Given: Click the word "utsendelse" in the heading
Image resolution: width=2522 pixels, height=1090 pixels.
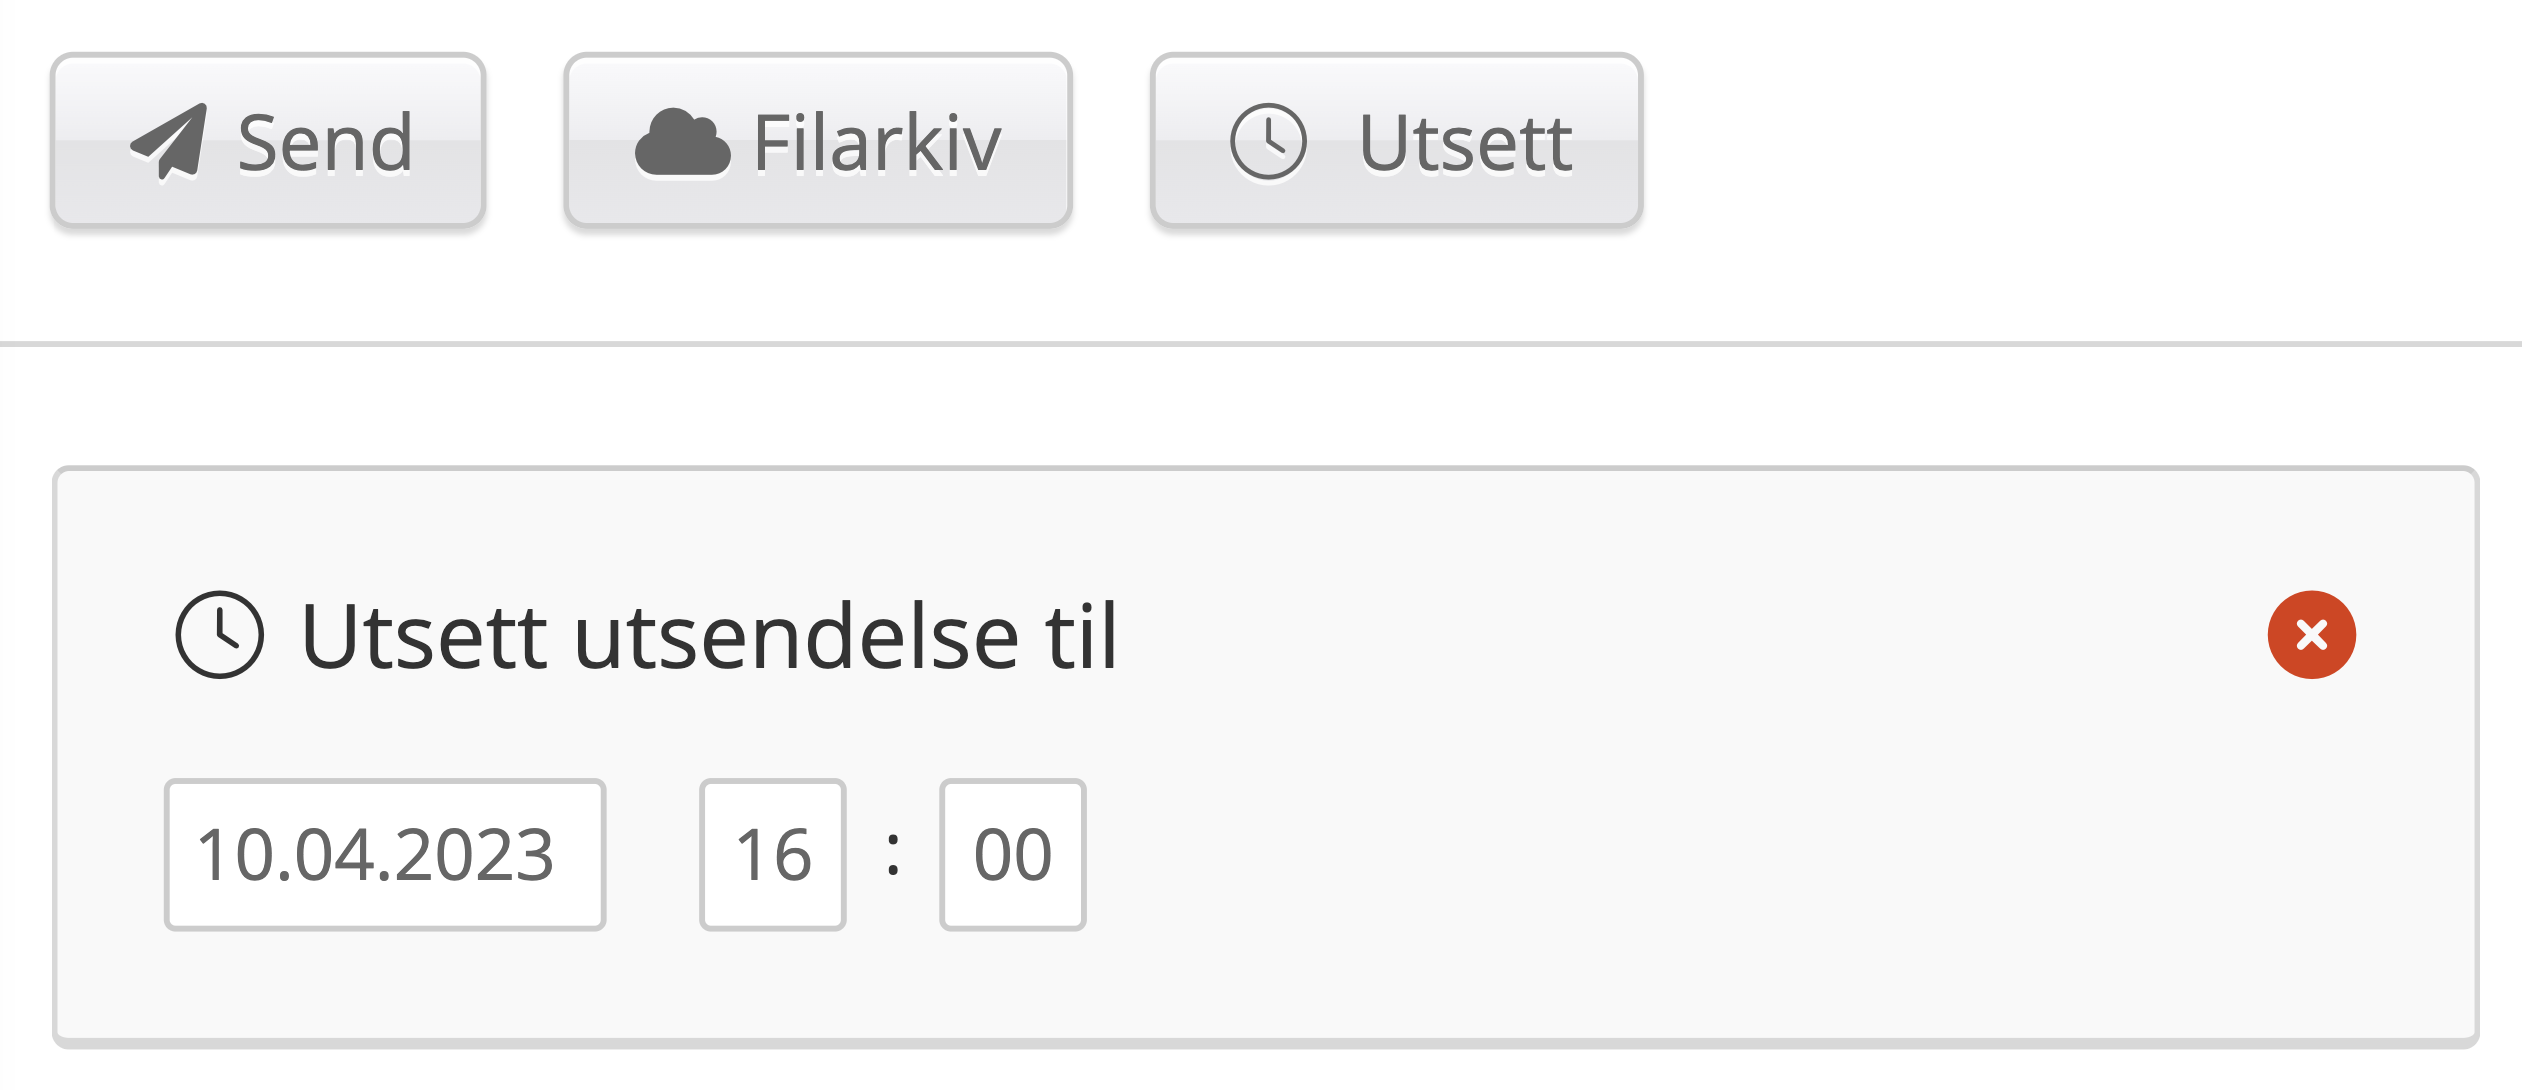Looking at the screenshot, I should click(796, 636).
